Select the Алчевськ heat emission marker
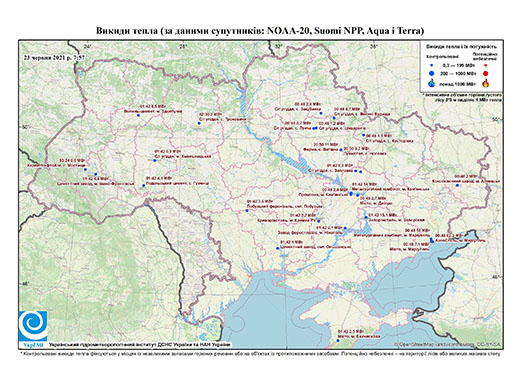The width and height of the screenshot is (520, 368). tap(457, 185)
